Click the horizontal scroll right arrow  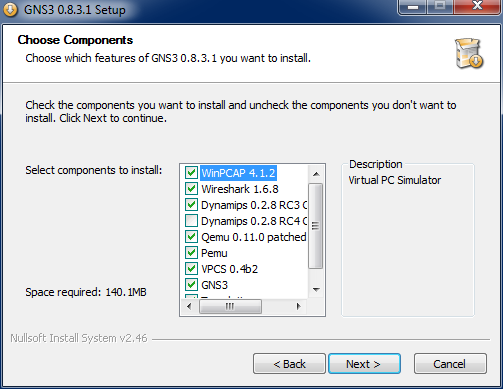pyautogui.click(x=299, y=306)
